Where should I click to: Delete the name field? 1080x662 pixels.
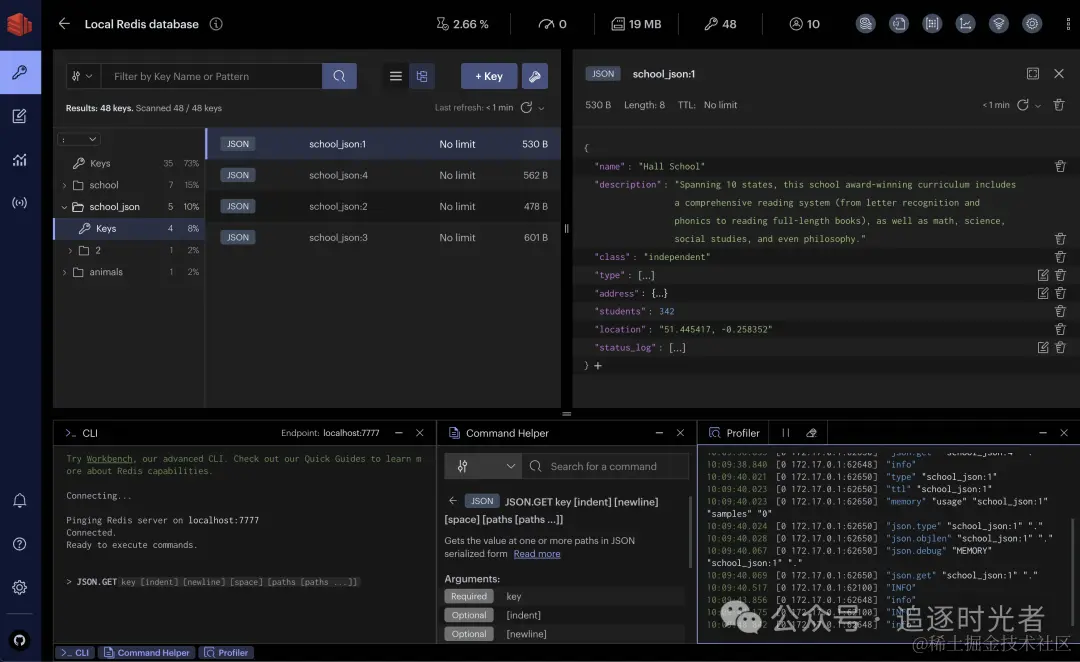pyautogui.click(x=1060, y=166)
